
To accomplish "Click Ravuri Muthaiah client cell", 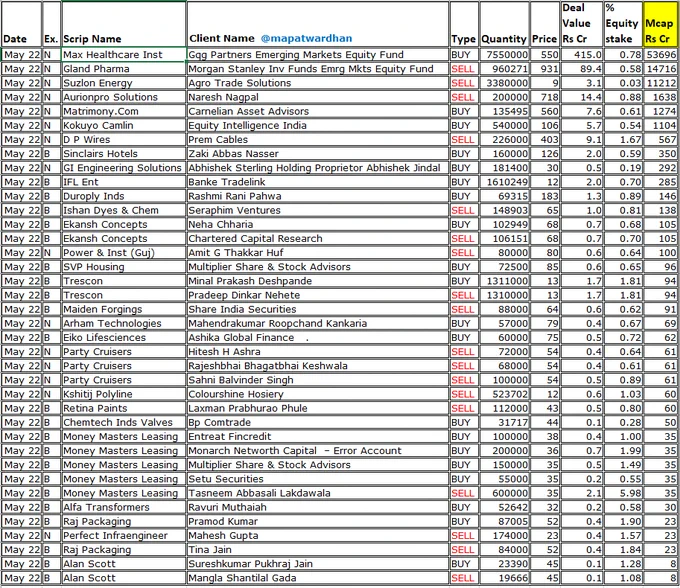I will pyautogui.click(x=318, y=507).
